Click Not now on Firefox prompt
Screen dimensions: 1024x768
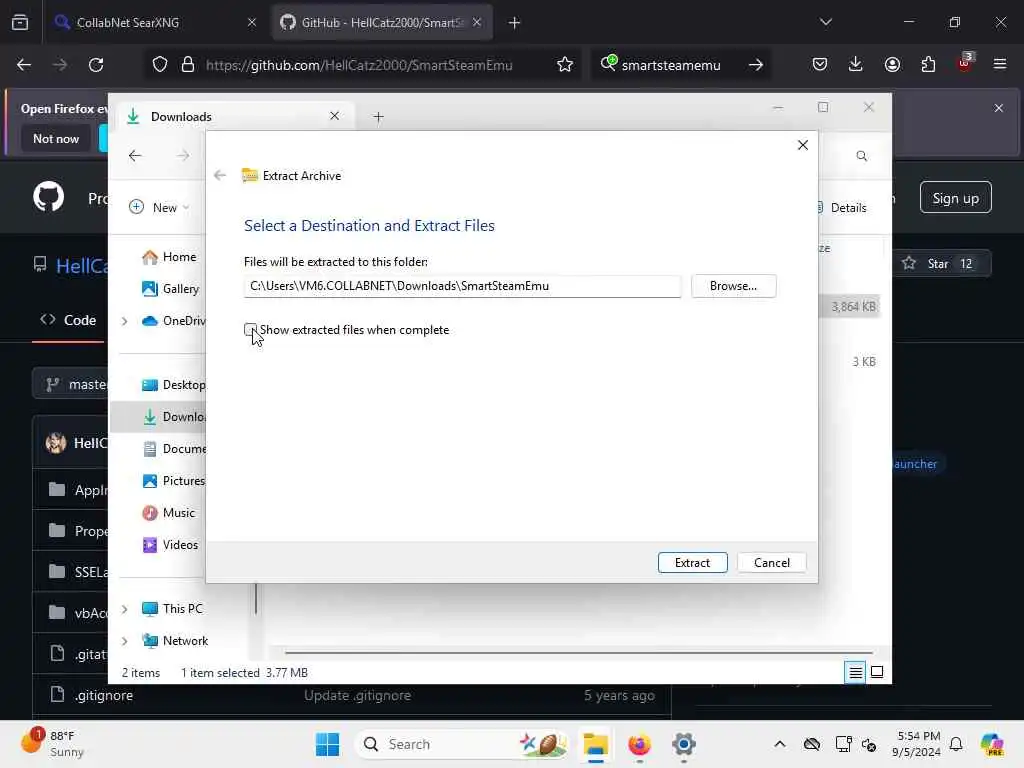pyautogui.click(x=56, y=138)
